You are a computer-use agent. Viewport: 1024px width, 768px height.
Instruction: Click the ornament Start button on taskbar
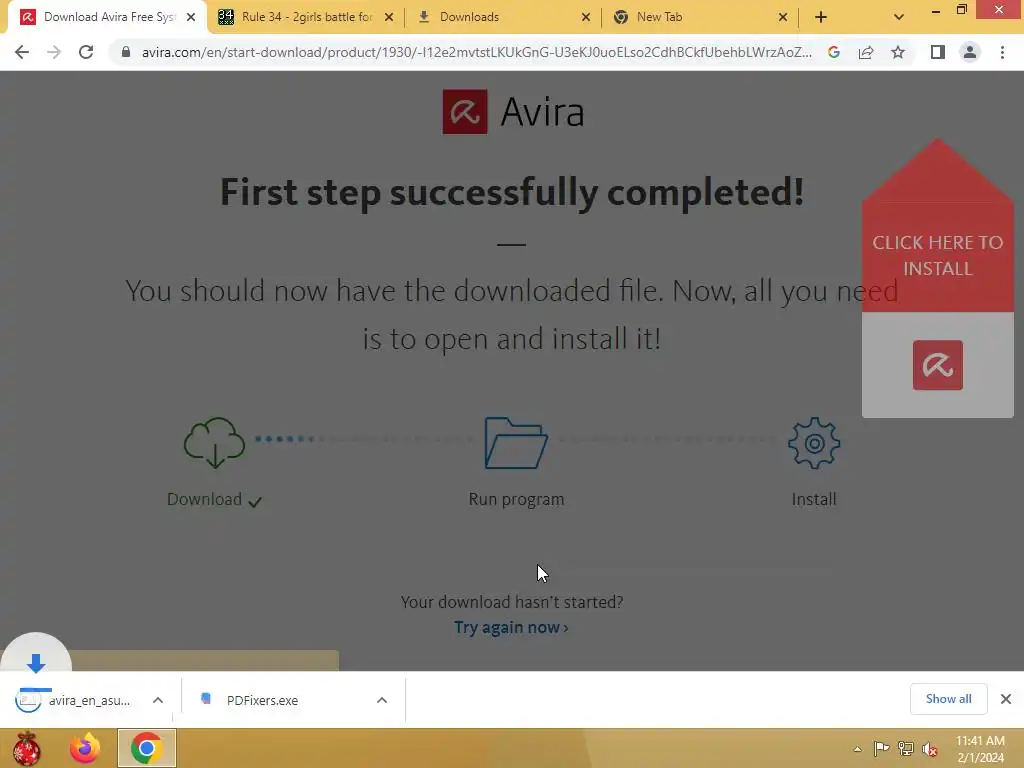coord(26,748)
